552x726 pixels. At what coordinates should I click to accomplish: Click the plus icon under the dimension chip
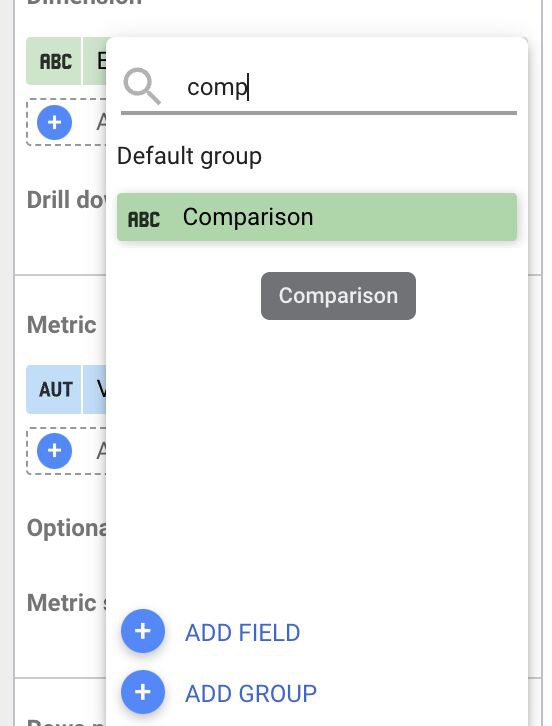[x=54, y=122]
